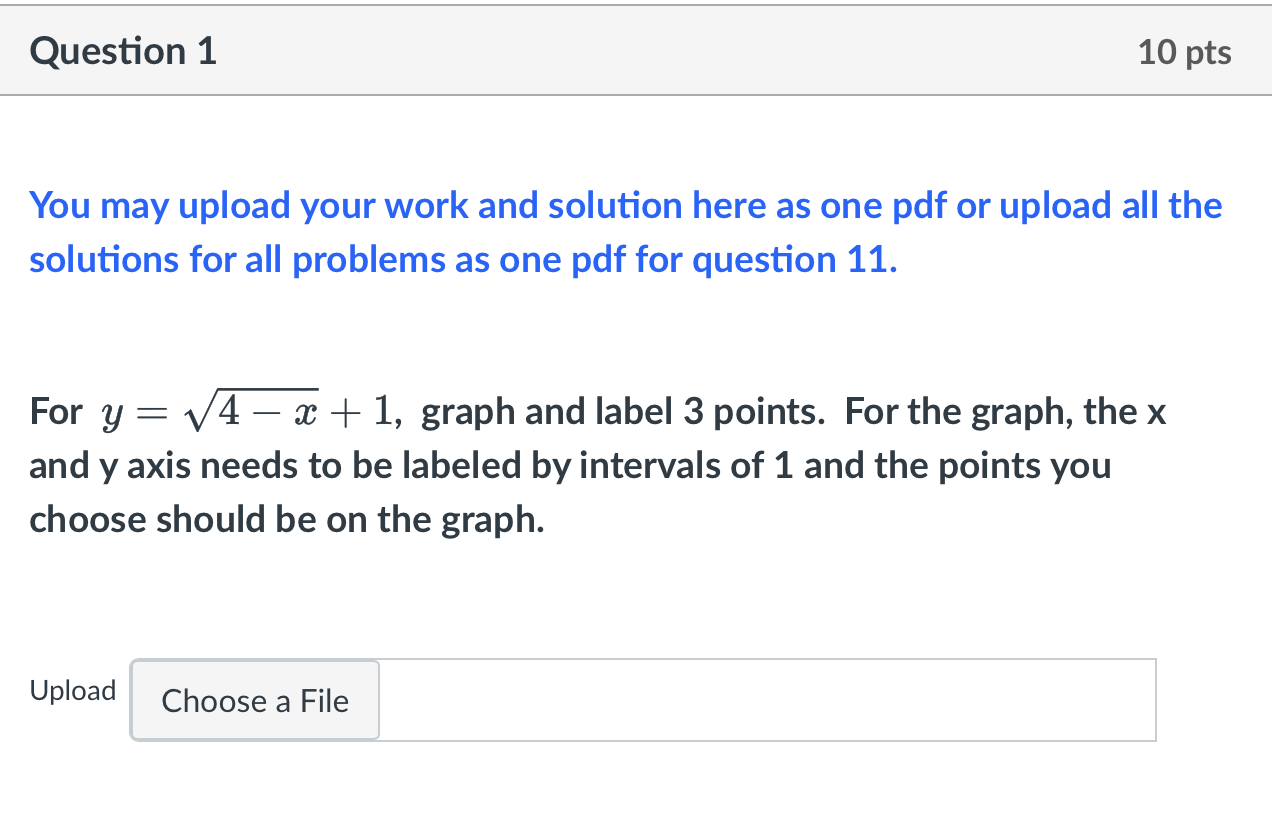Click the points value shown for Question 1

pos(1185,51)
